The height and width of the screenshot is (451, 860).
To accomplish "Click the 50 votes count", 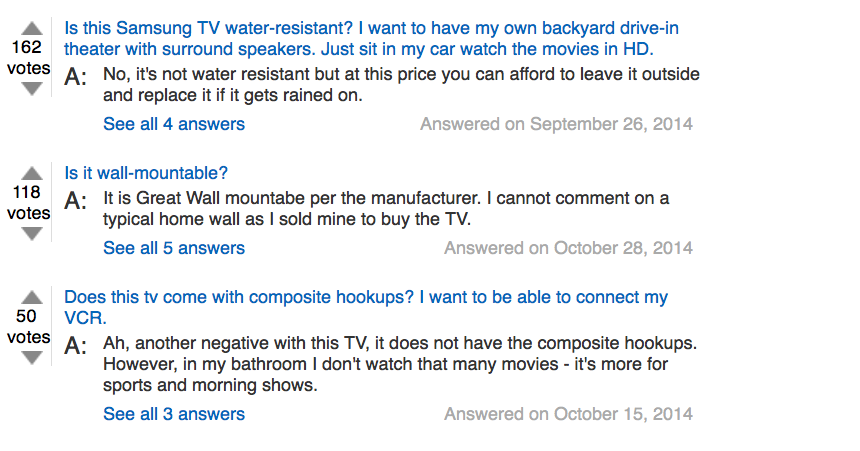I will (x=28, y=327).
